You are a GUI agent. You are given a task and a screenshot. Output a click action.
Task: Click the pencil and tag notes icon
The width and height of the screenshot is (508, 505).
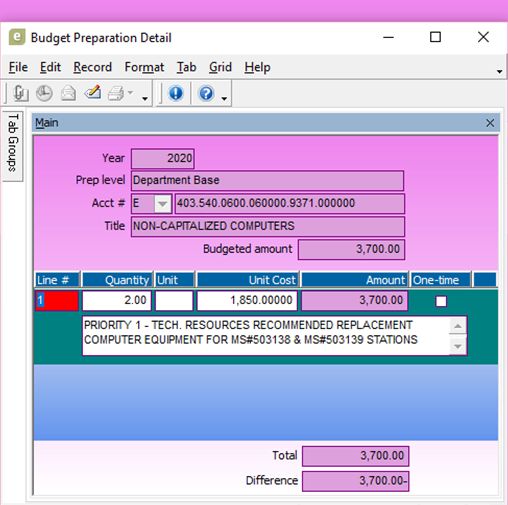tap(93, 93)
